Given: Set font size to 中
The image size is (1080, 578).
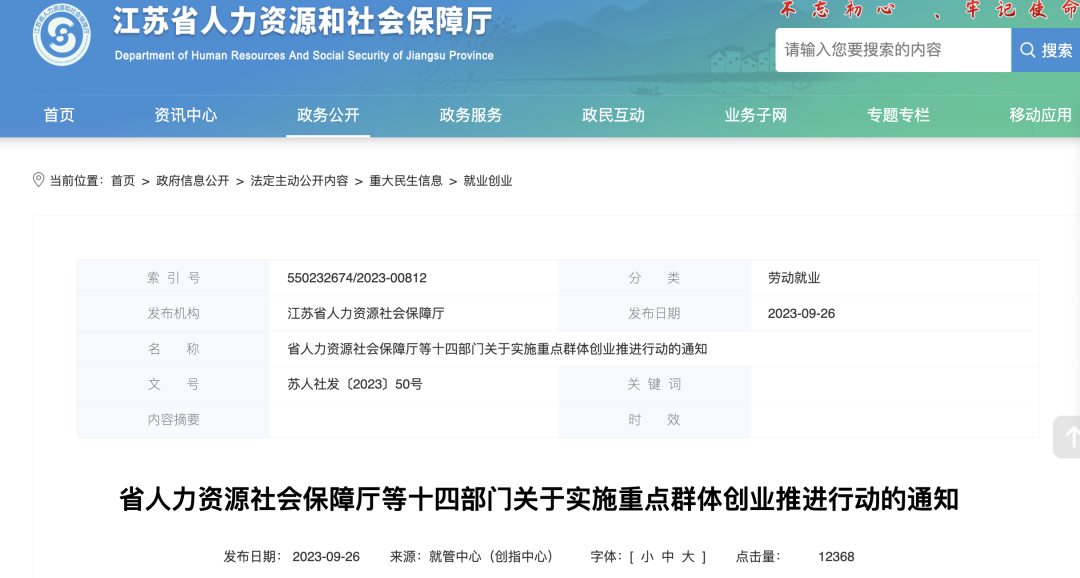Looking at the screenshot, I should point(667,557).
